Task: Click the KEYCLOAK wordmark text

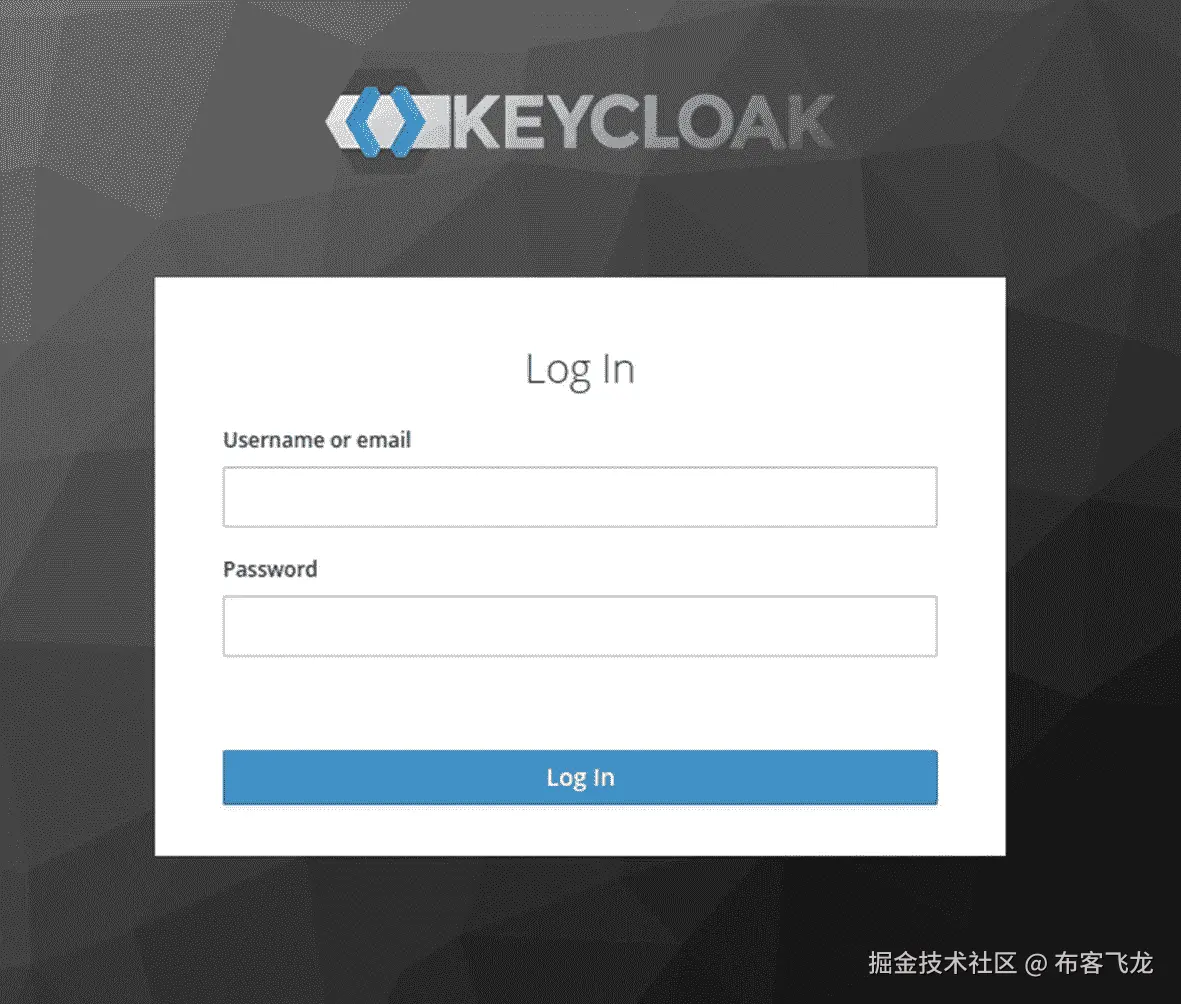Action: point(642,121)
